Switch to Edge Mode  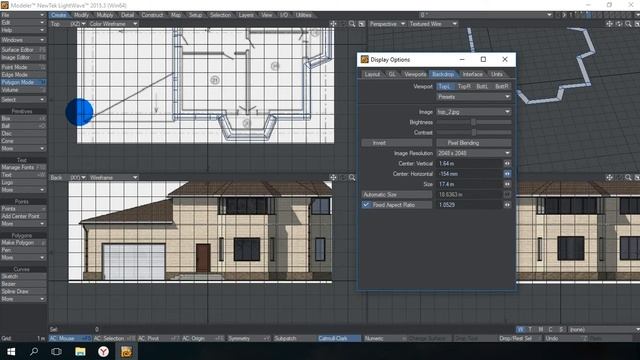pos(23,75)
